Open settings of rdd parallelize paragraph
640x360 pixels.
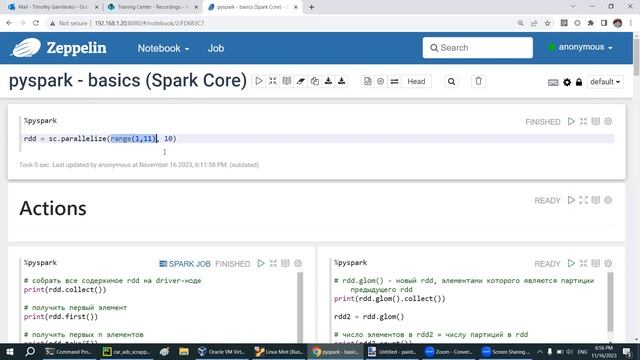pyautogui.click(x=608, y=121)
